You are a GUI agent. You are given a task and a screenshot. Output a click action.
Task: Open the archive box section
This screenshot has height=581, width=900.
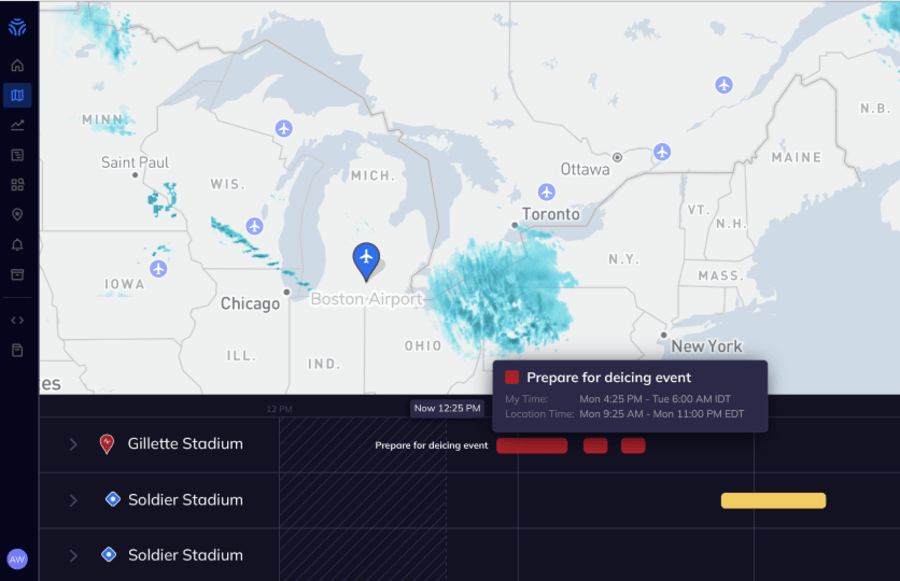tap(17, 275)
